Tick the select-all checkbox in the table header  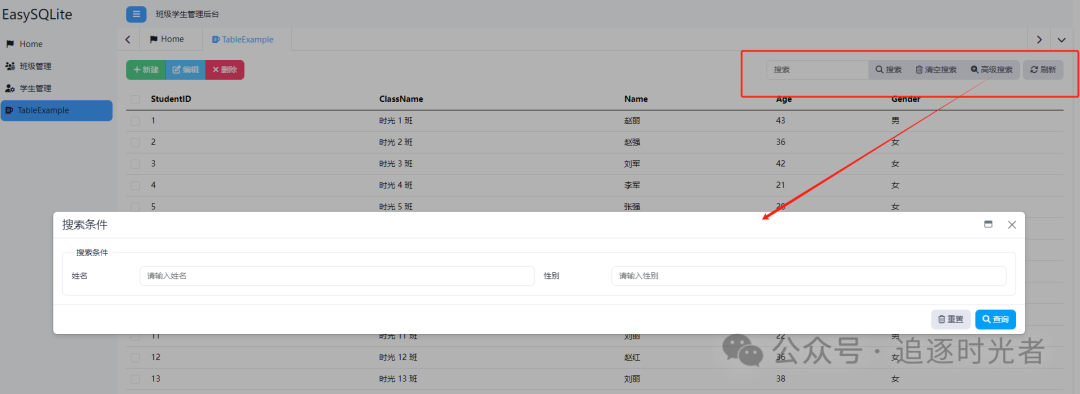pos(135,99)
